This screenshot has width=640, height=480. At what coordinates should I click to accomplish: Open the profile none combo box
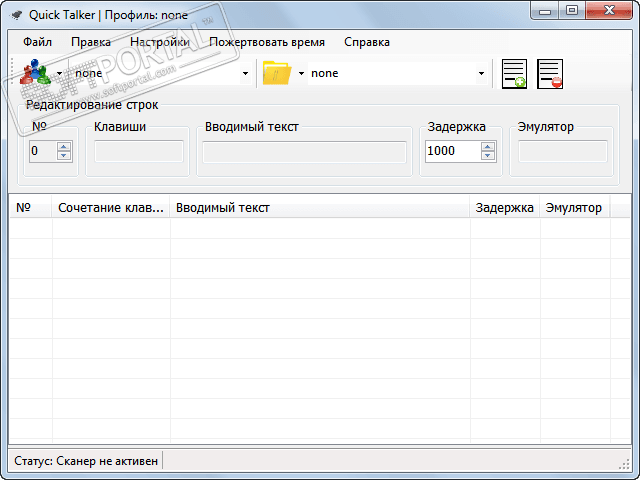160,73
